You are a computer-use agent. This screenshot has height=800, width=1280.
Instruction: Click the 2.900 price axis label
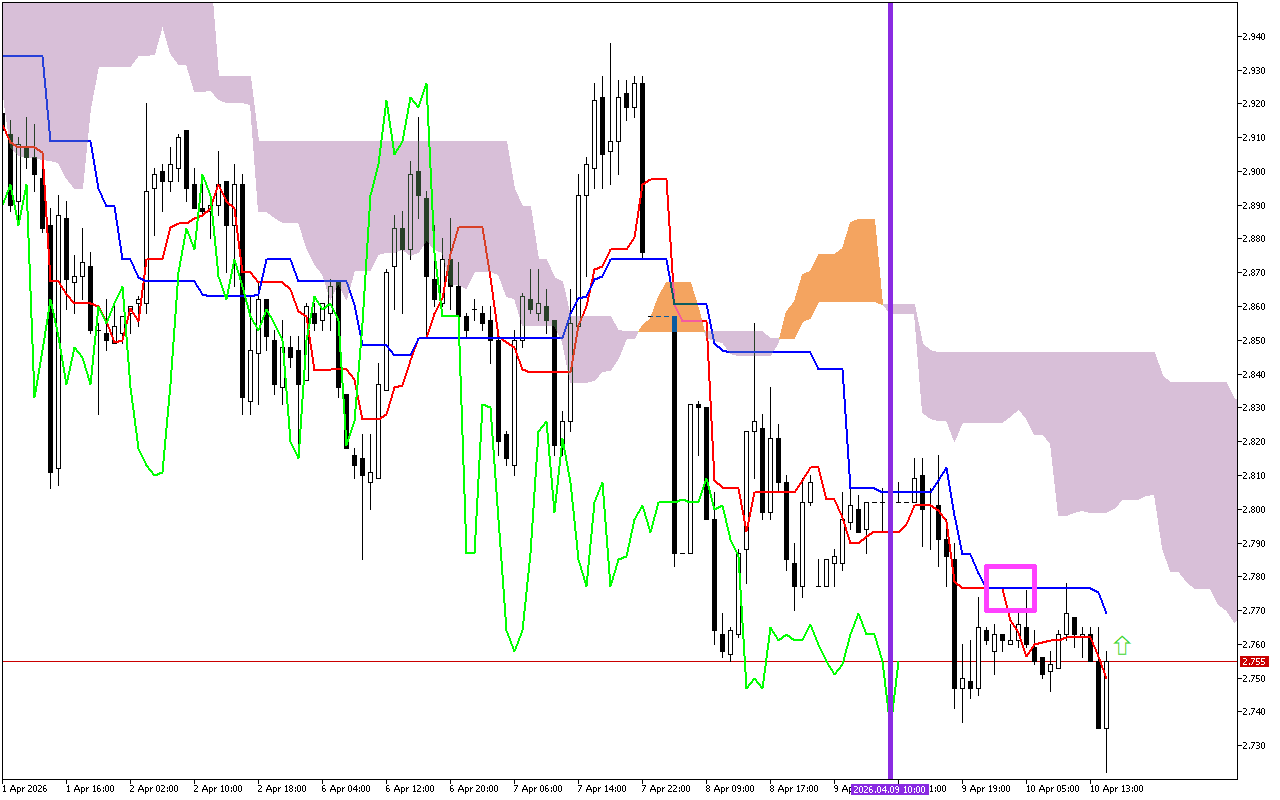(1254, 172)
